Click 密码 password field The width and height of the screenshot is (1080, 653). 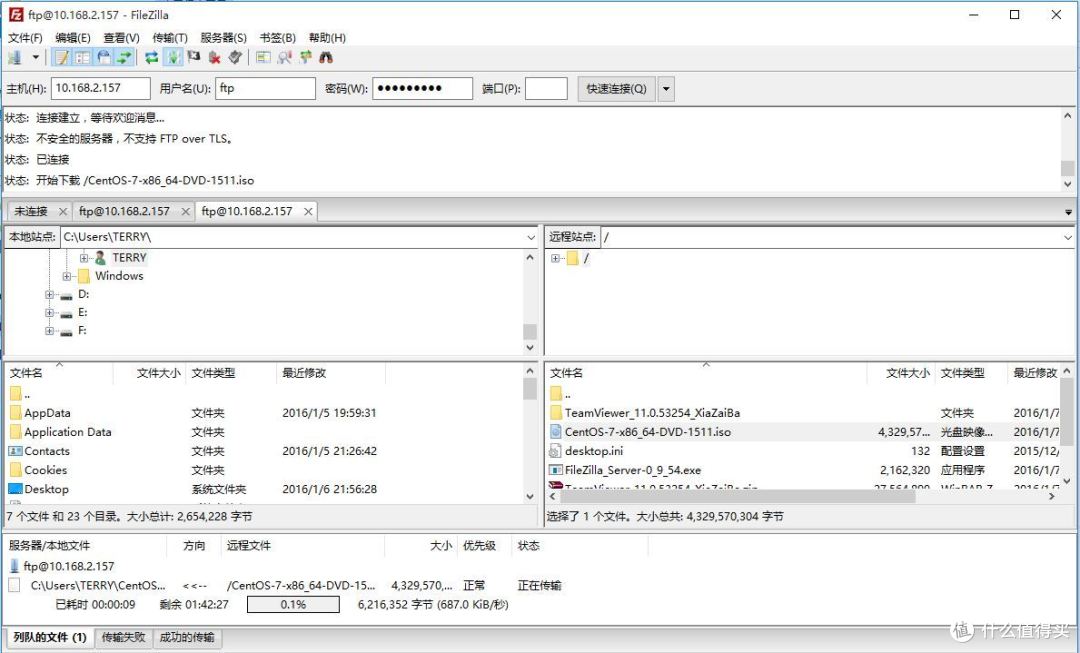(x=422, y=88)
